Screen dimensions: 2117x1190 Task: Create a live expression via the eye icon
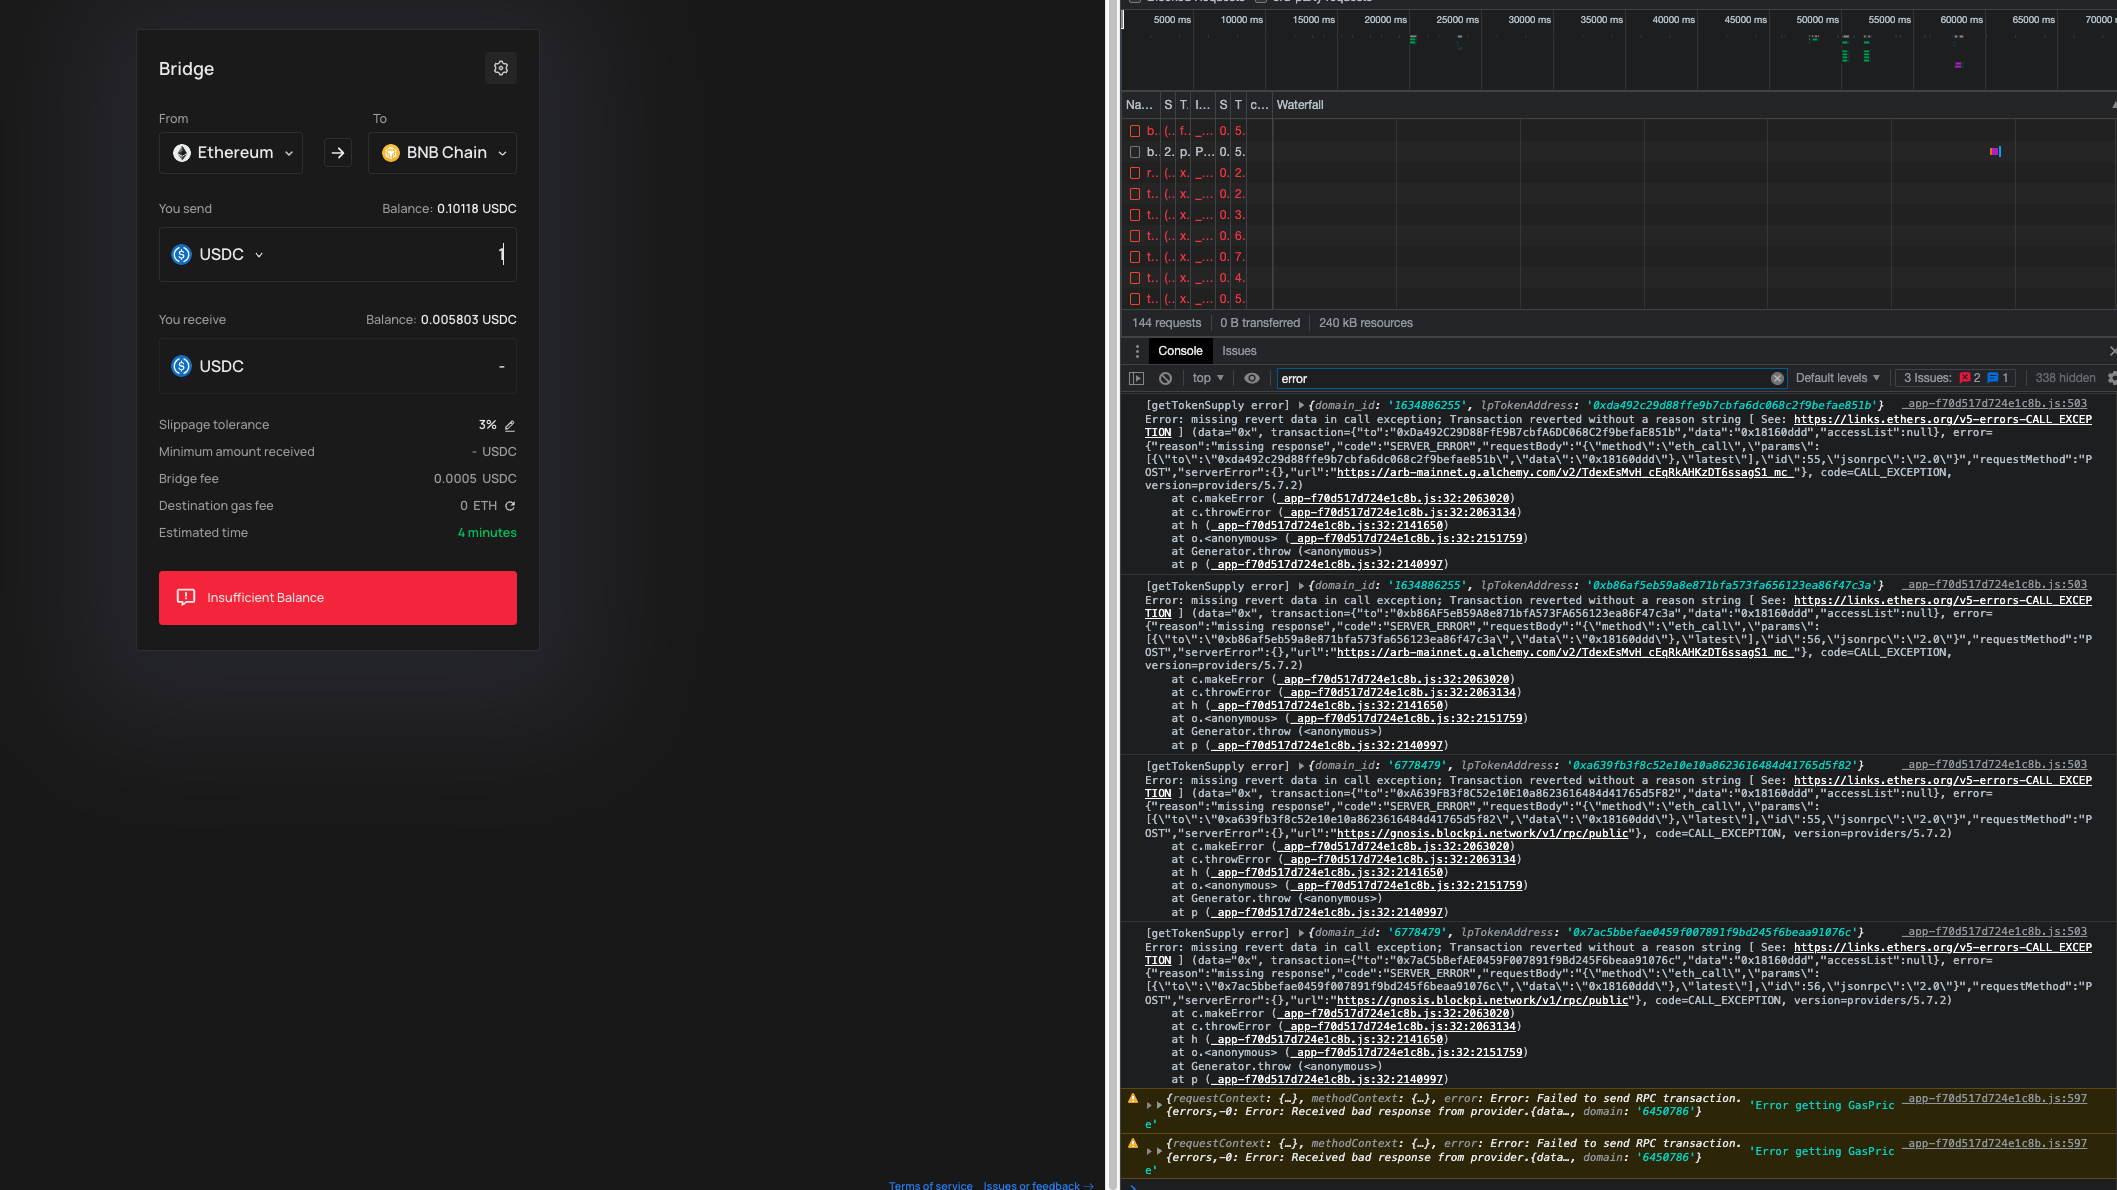(x=1251, y=378)
